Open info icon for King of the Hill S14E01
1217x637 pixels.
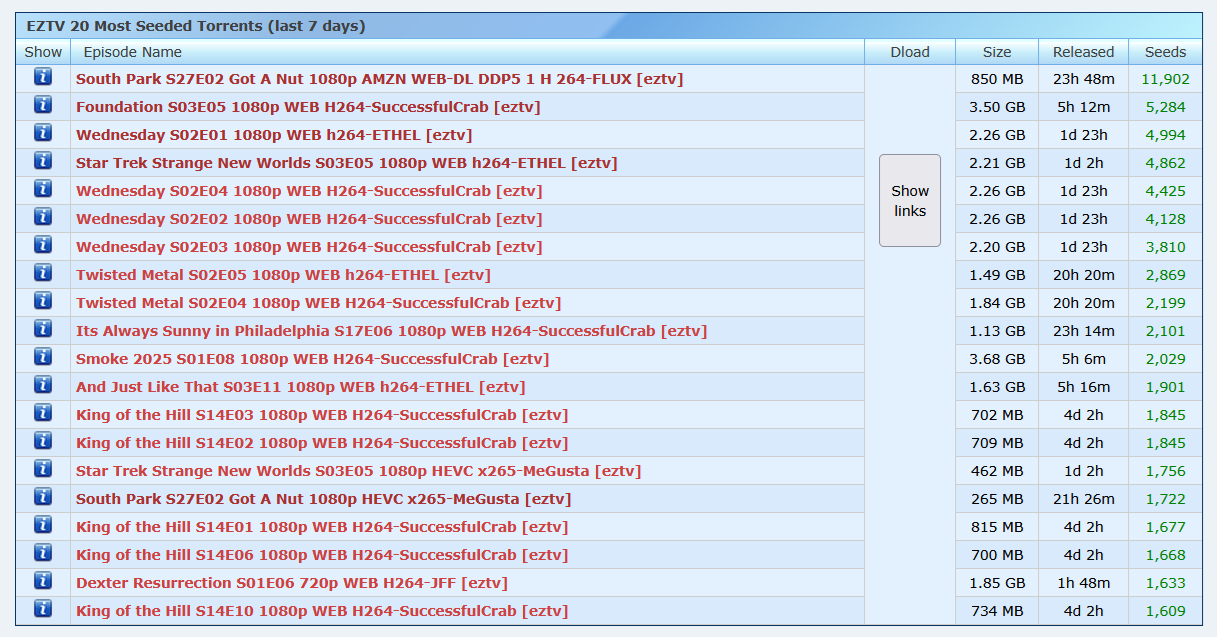[42, 525]
